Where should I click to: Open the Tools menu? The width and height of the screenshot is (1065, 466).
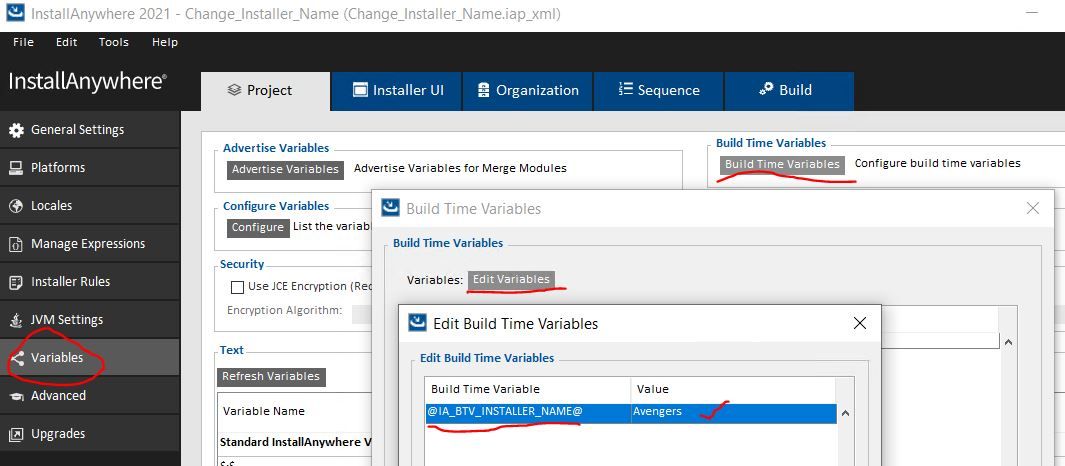[113, 42]
